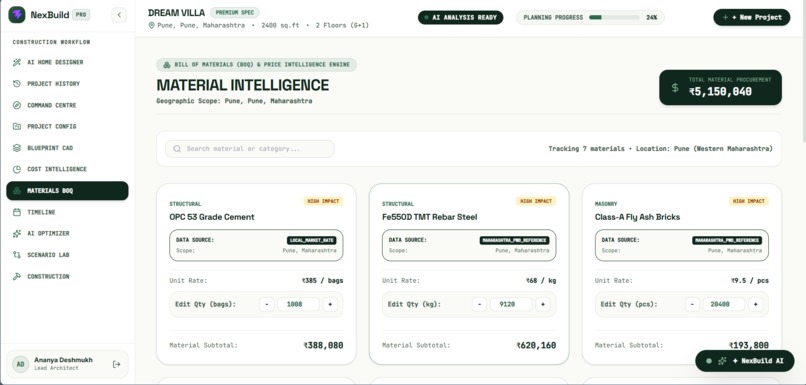Click the AI Analysis Ready badge

(461, 17)
